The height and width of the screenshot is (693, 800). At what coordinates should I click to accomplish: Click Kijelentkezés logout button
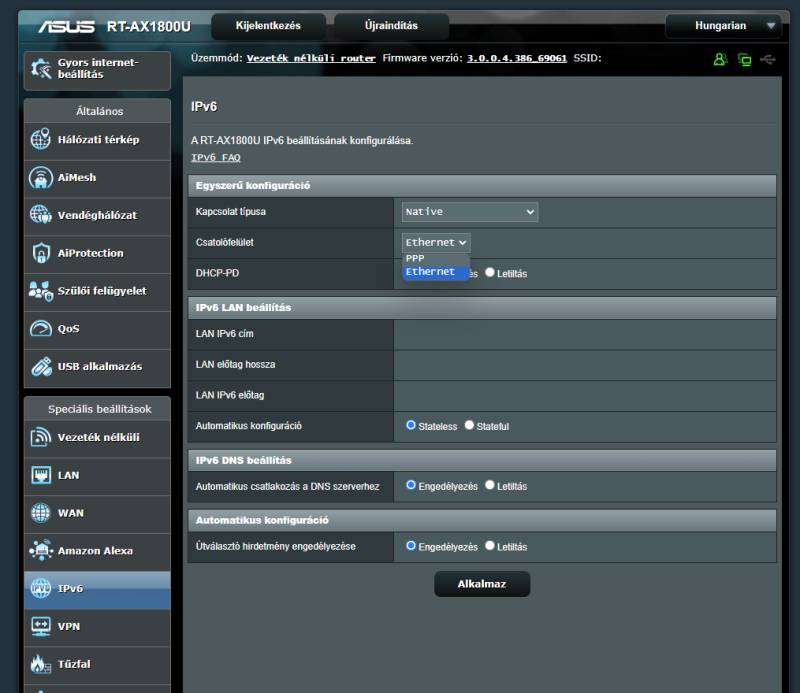click(x=268, y=26)
